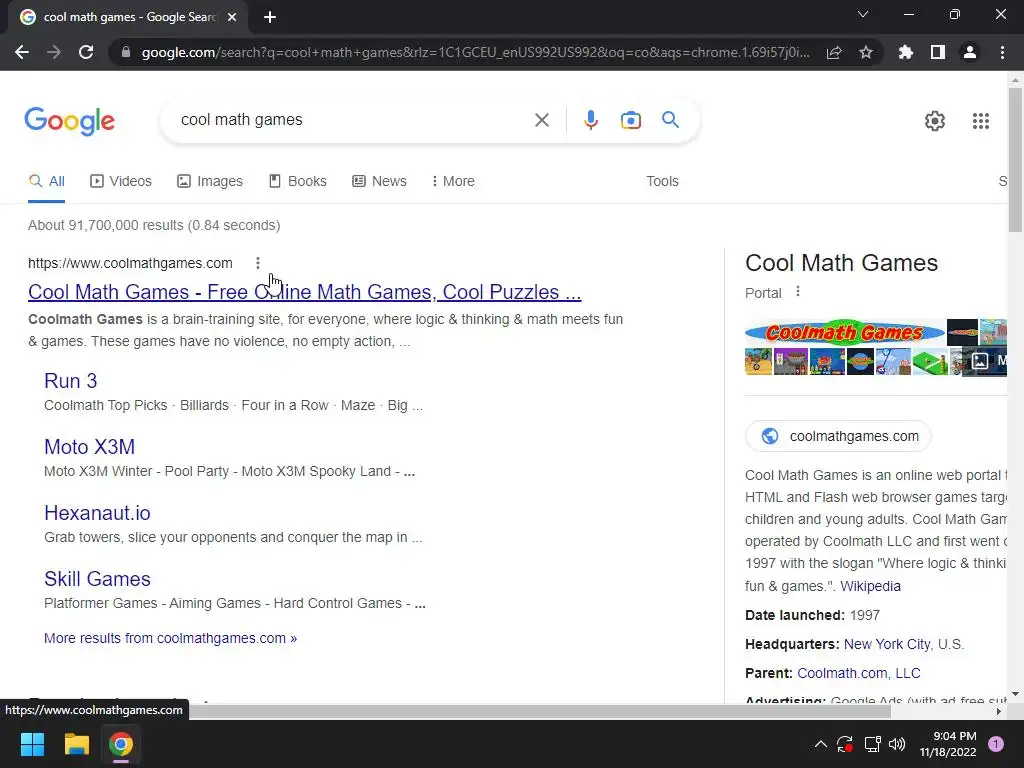Open the Chrome three-dot menu

[1002, 52]
